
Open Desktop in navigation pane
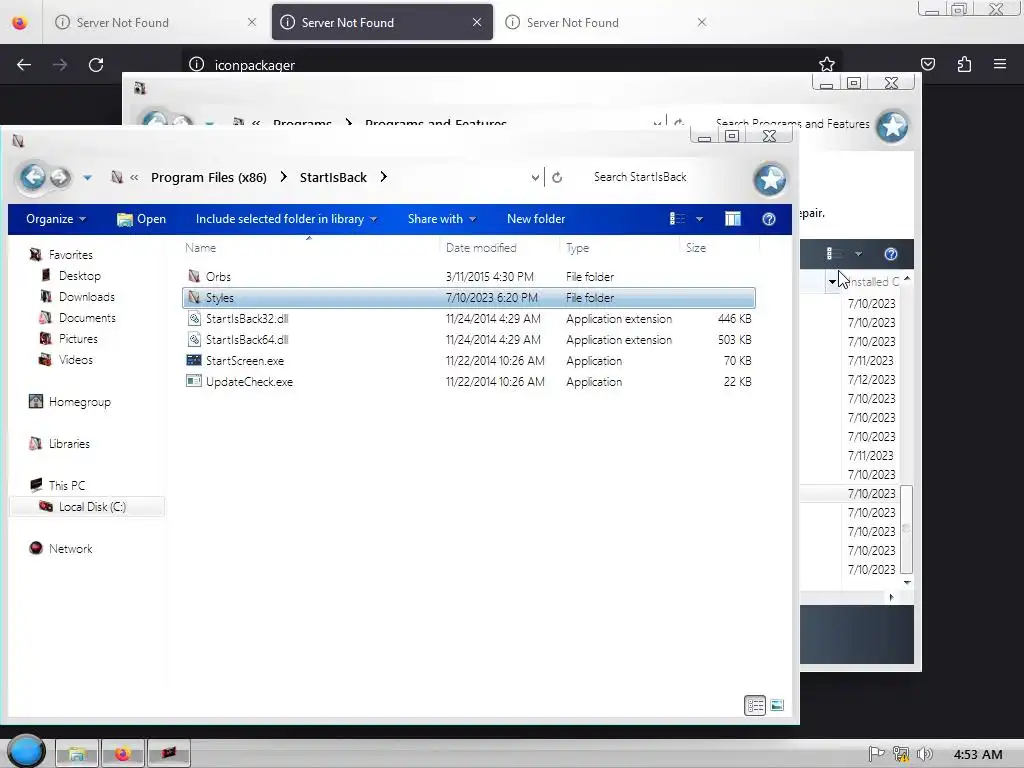[x=71, y=276]
